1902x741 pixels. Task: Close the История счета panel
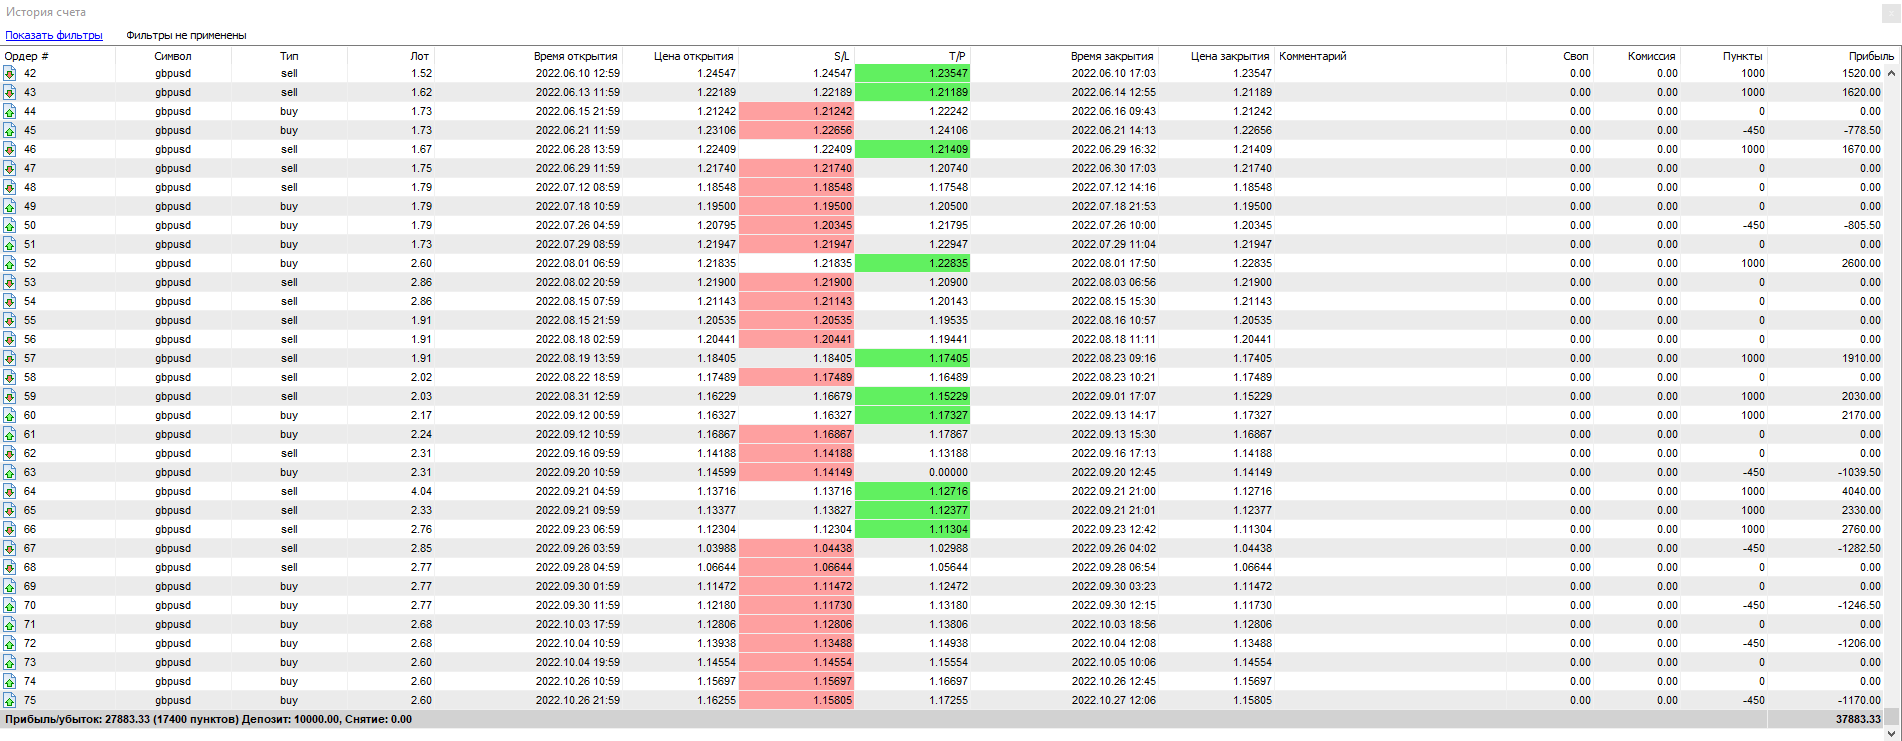point(1891,12)
